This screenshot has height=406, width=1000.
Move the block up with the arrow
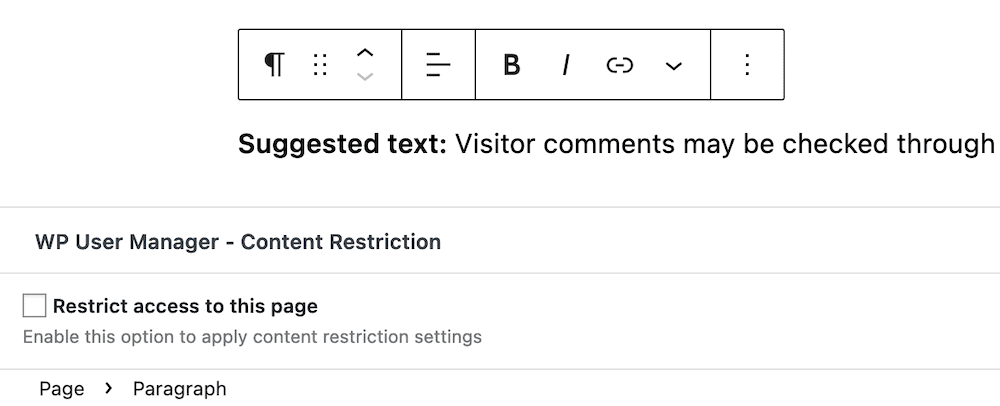coord(364,54)
